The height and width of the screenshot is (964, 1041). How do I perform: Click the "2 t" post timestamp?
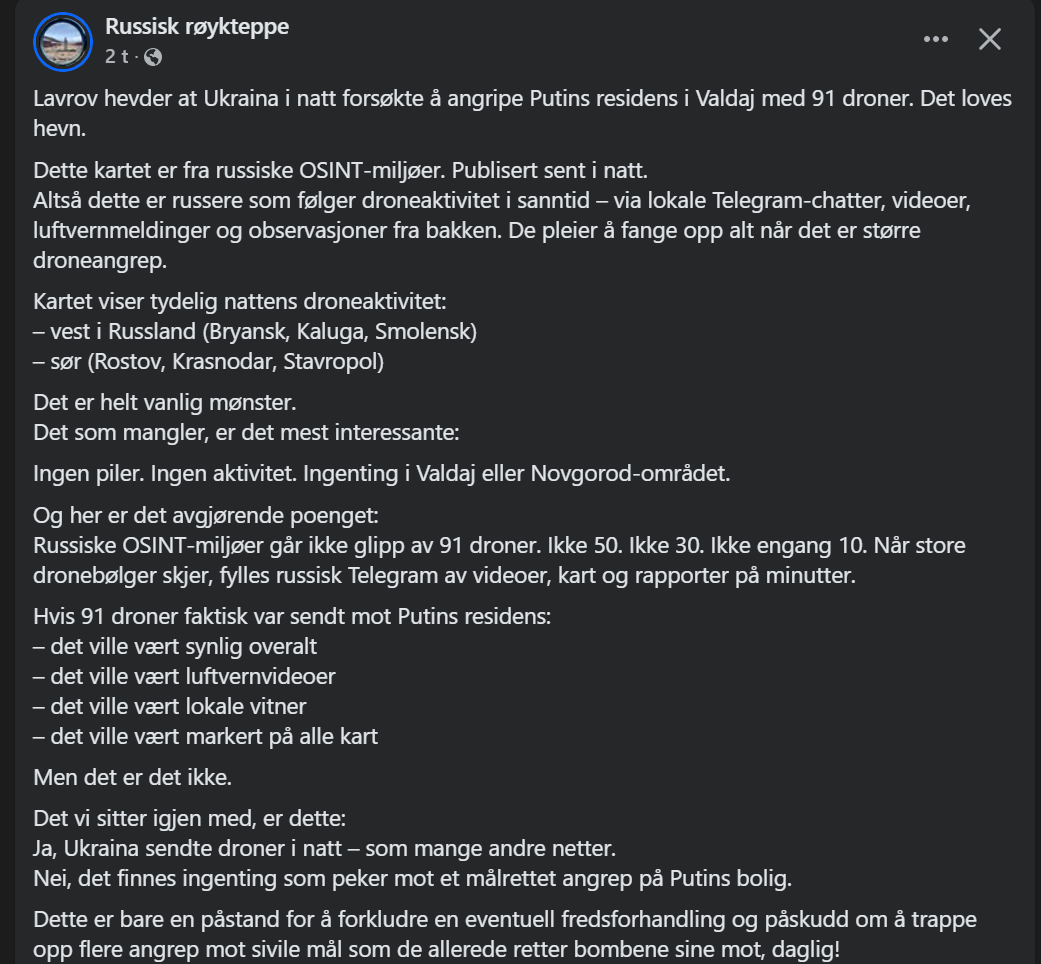(x=117, y=57)
